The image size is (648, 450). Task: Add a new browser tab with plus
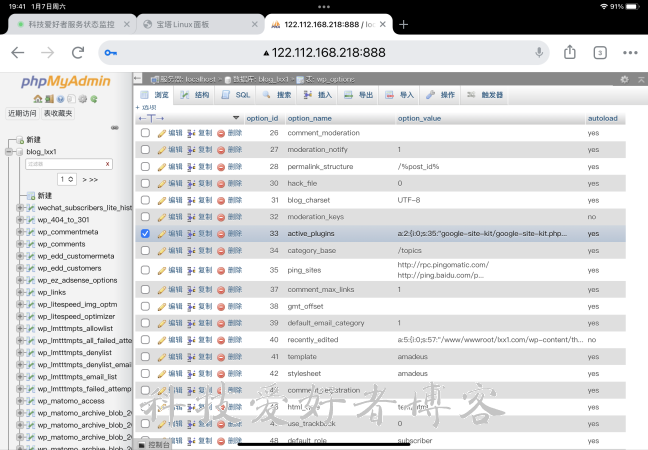click(403, 25)
